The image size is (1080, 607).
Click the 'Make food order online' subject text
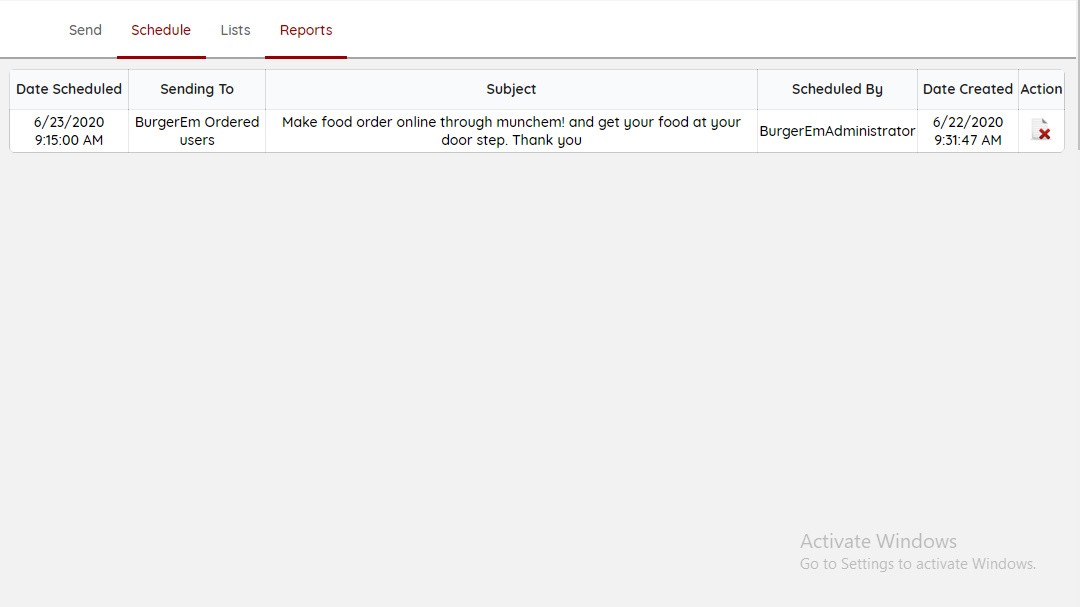point(511,122)
